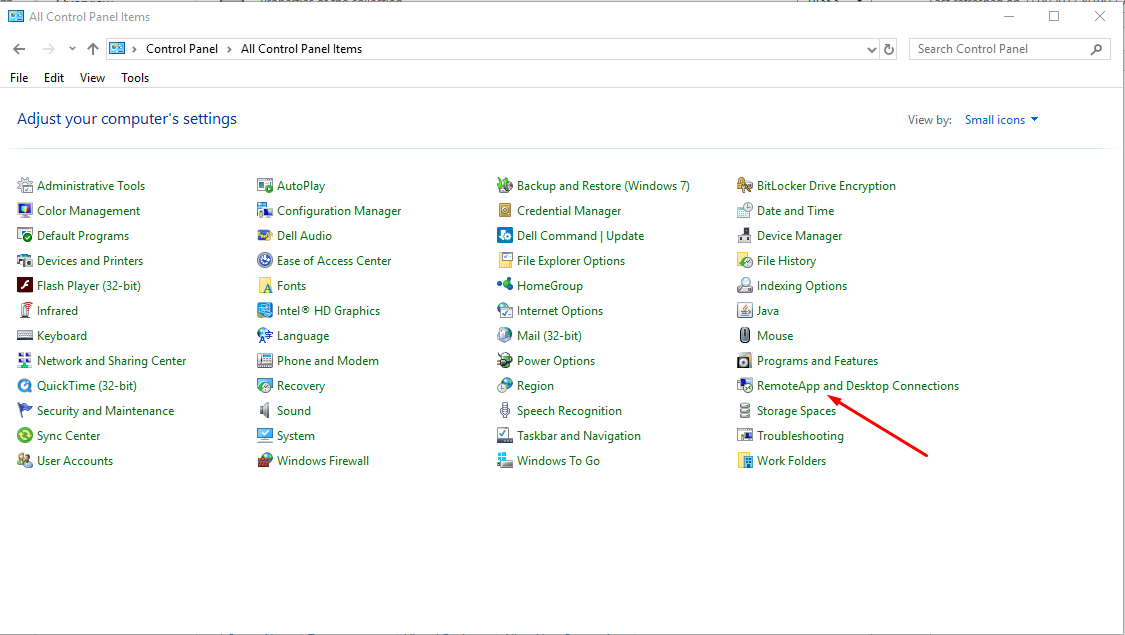Open RemoteApp and Desktop Connections link
This screenshot has width=1125, height=635.
pyautogui.click(x=857, y=386)
